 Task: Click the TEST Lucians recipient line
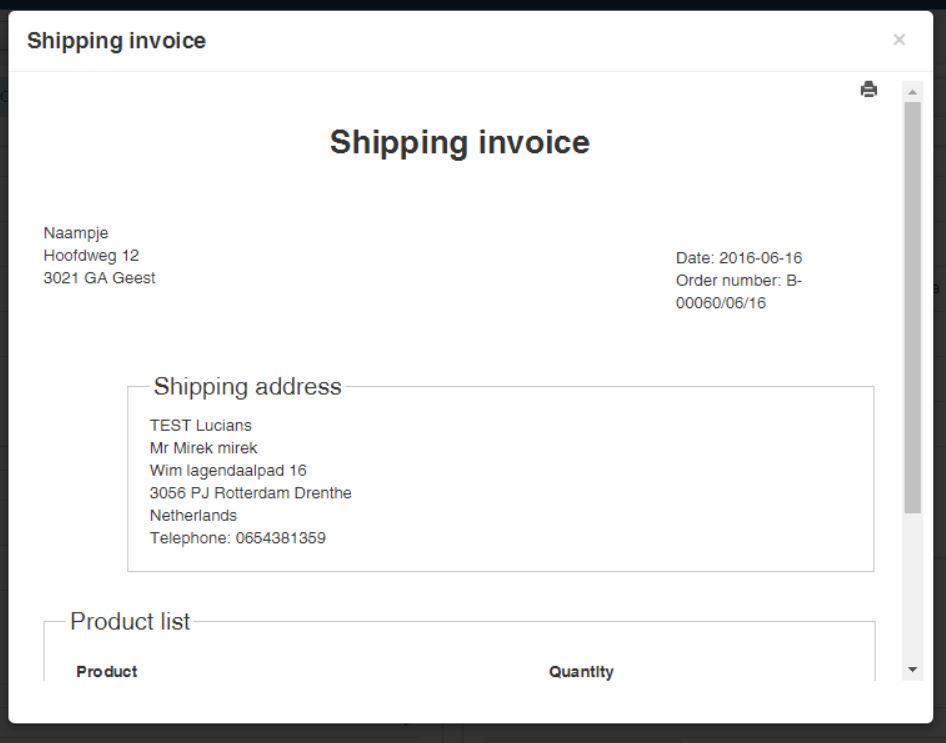201,425
